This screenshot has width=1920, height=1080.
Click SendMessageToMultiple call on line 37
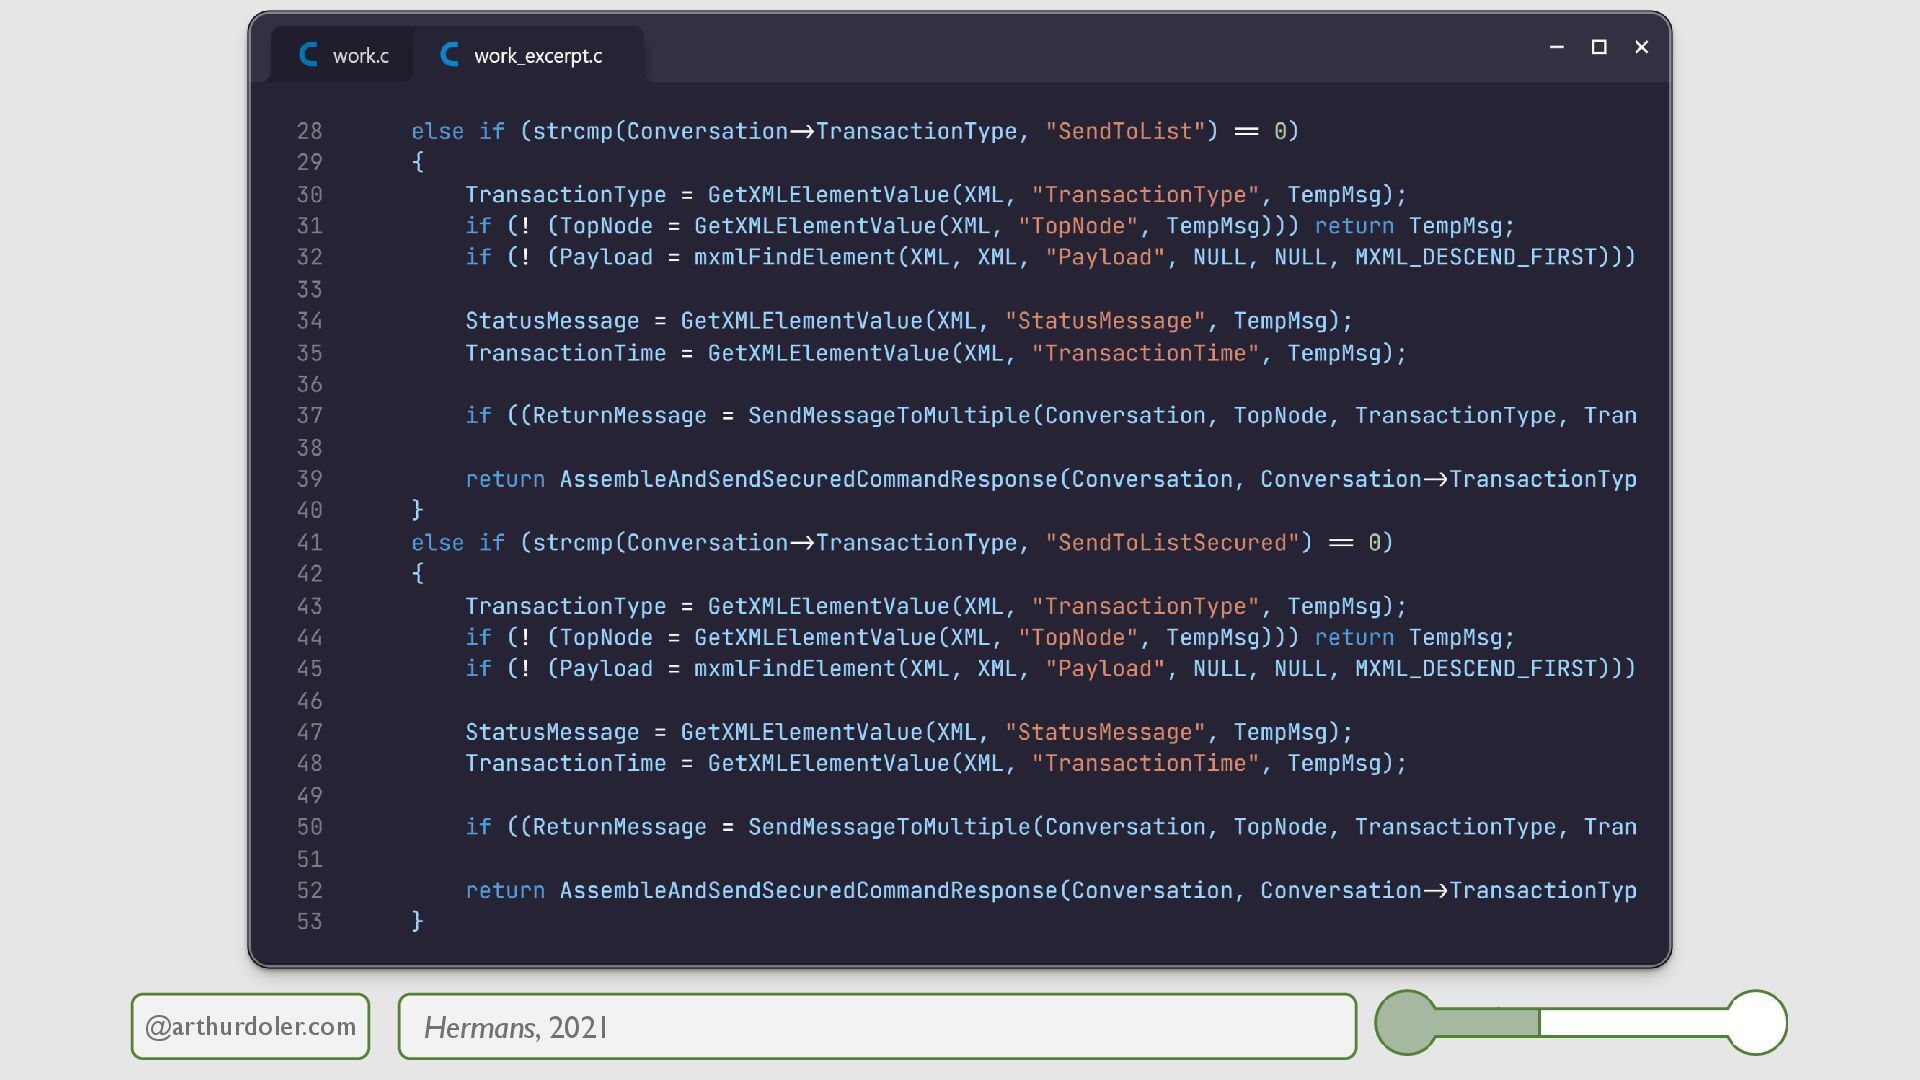coord(888,416)
